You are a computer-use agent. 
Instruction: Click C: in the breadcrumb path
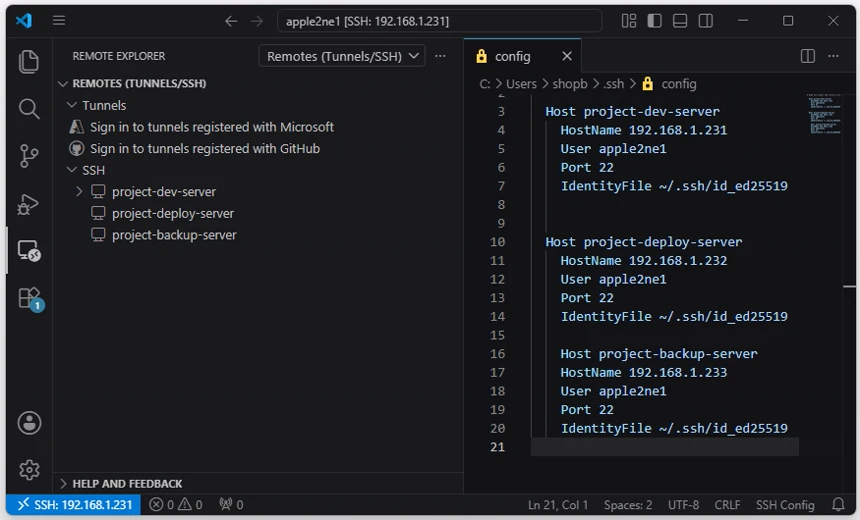(485, 84)
